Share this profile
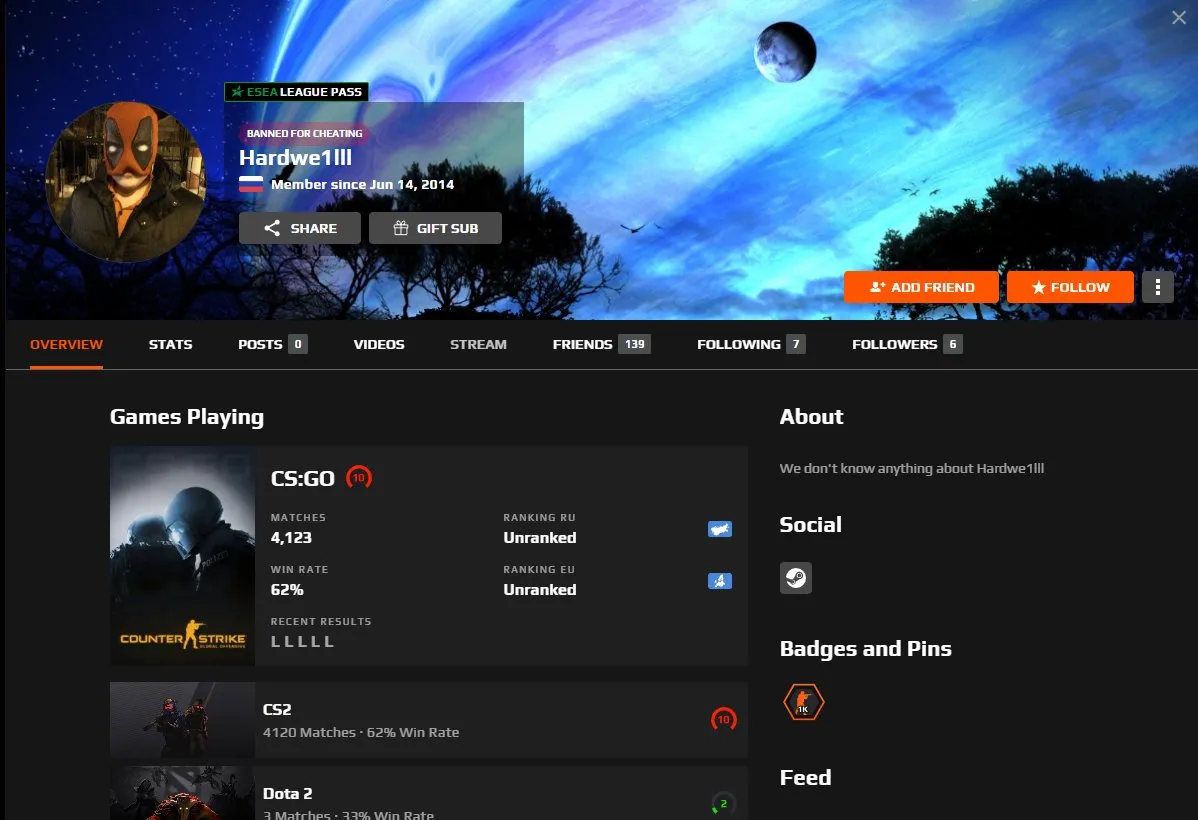 click(300, 228)
